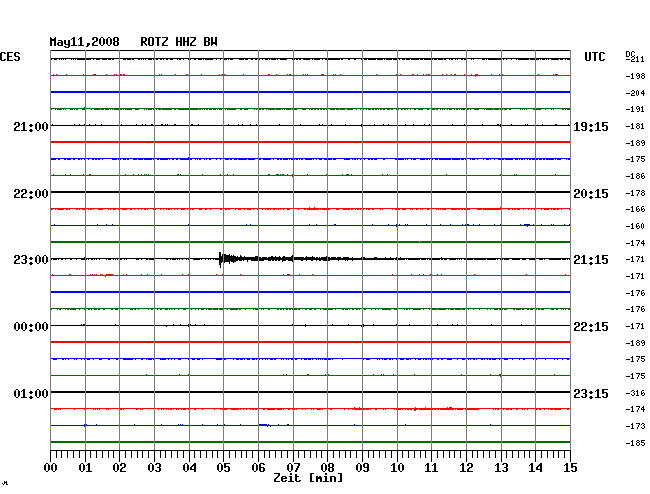Click the DC offset value -181
The width and height of the screenshot is (650, 494).
pos(635,126)
